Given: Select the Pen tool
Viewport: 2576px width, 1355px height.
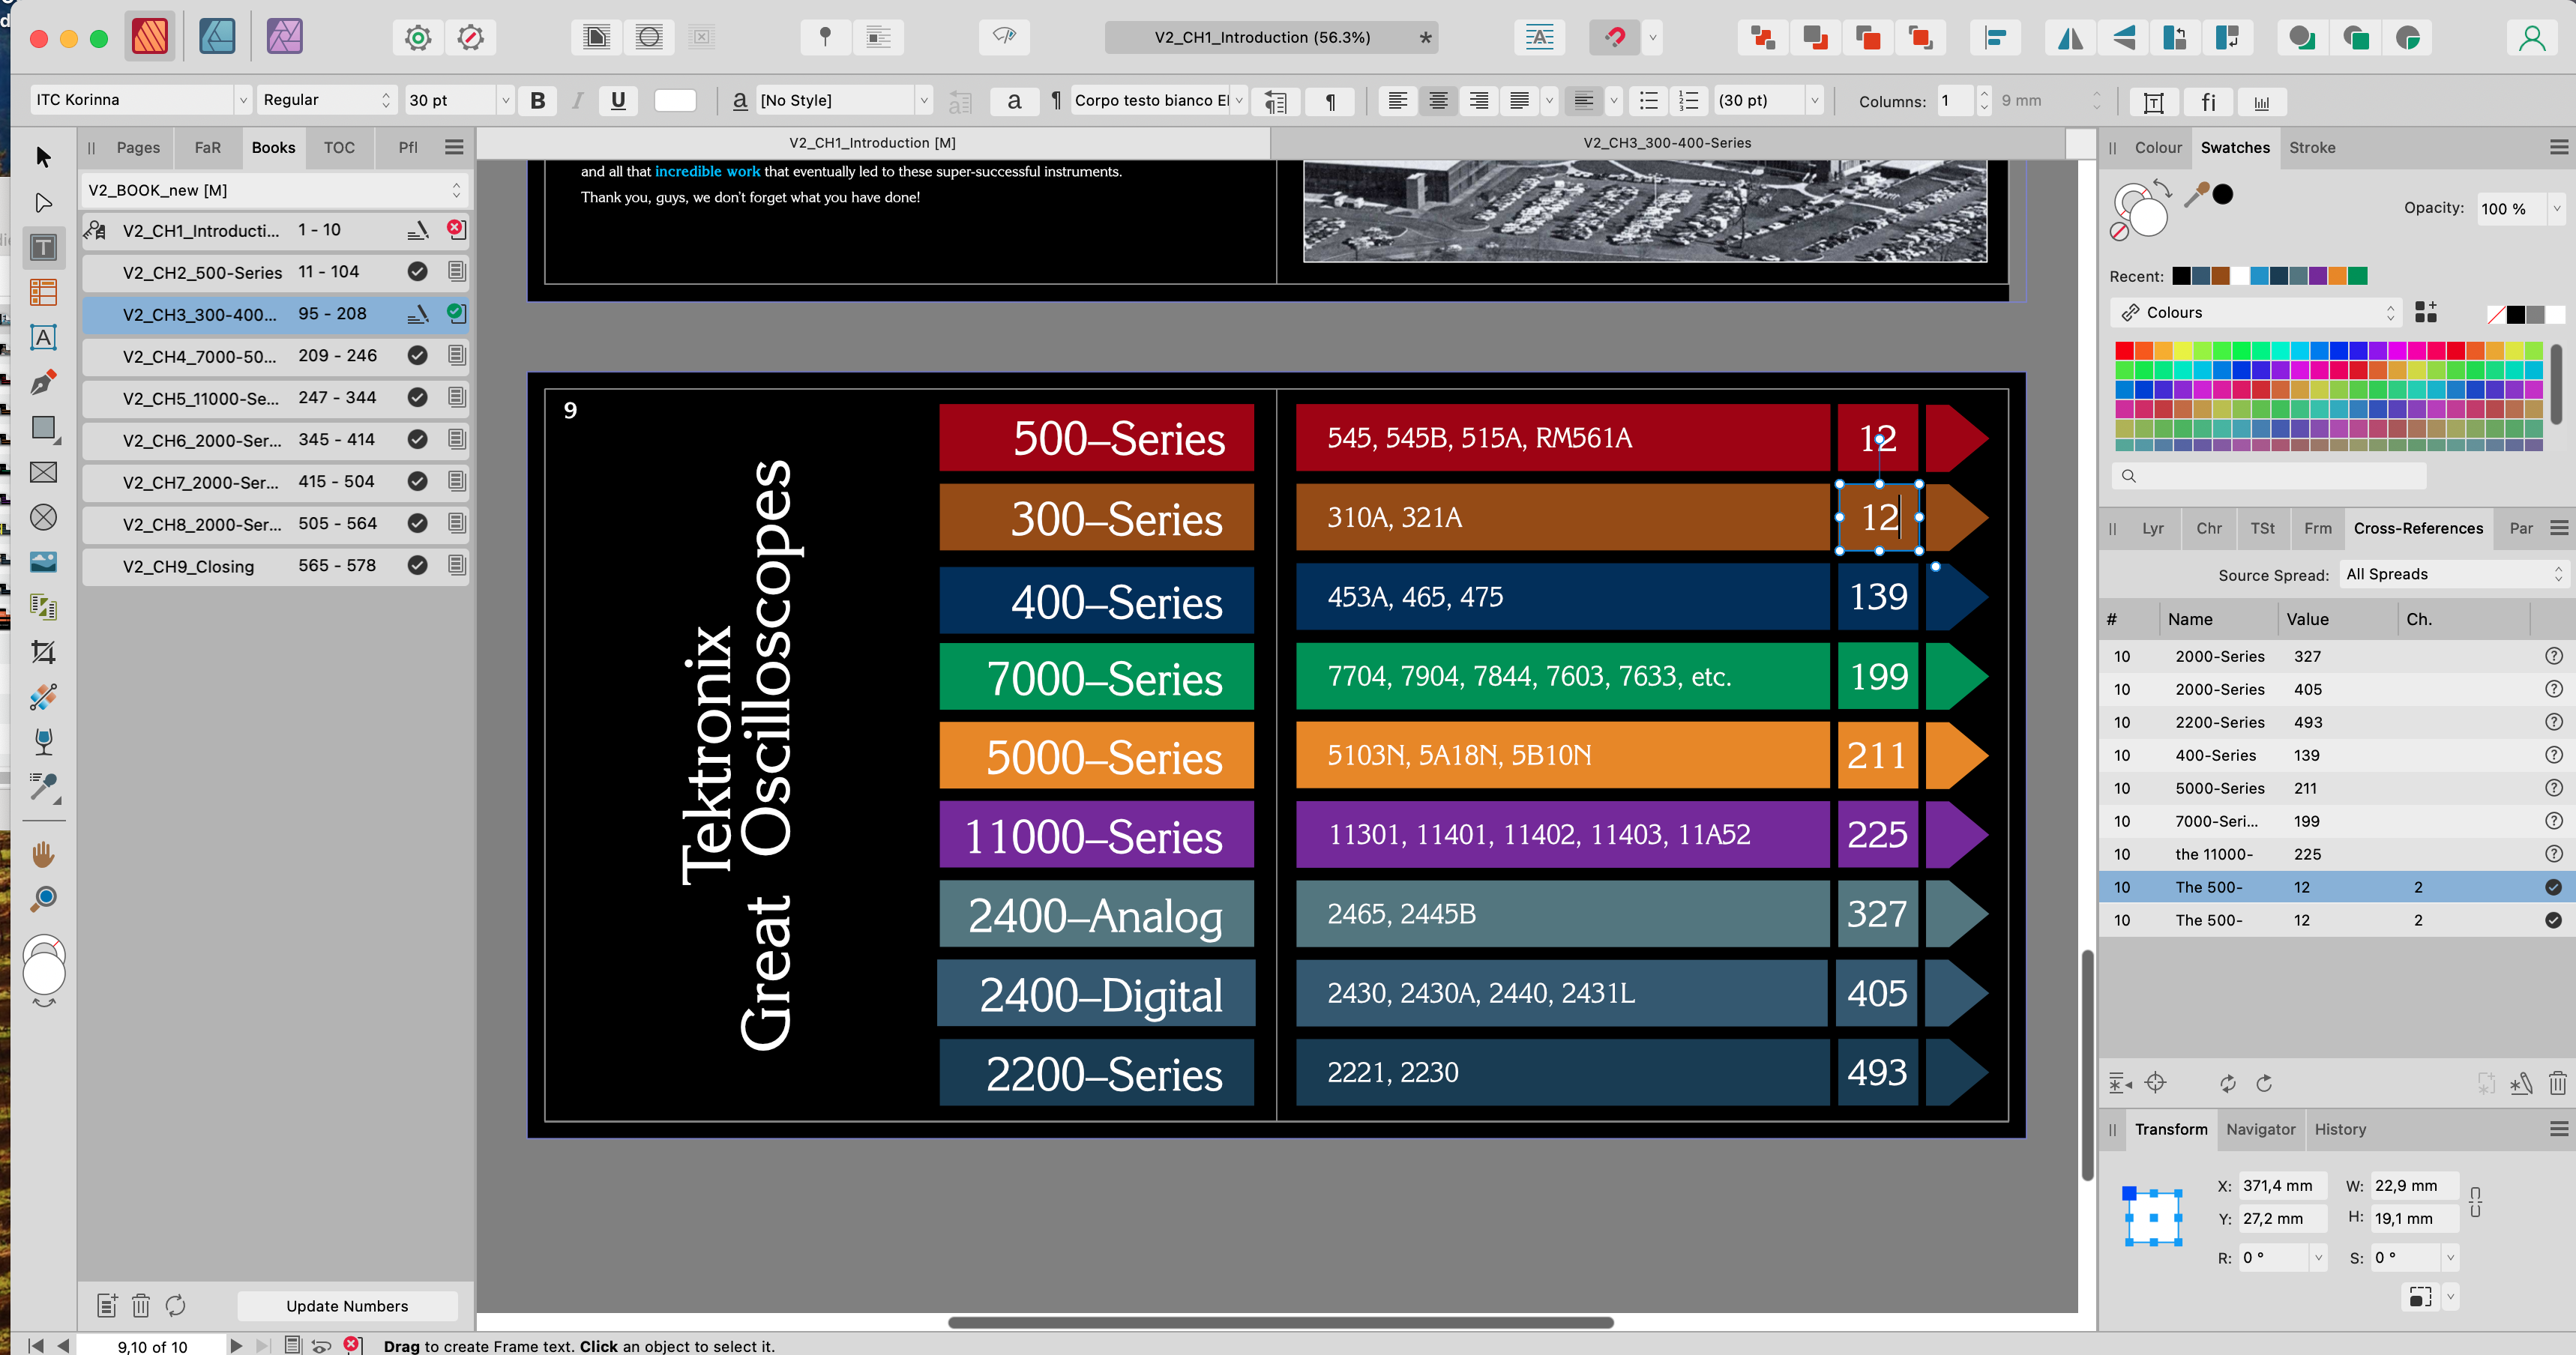Looking at the screenshot, I should 43,382.
